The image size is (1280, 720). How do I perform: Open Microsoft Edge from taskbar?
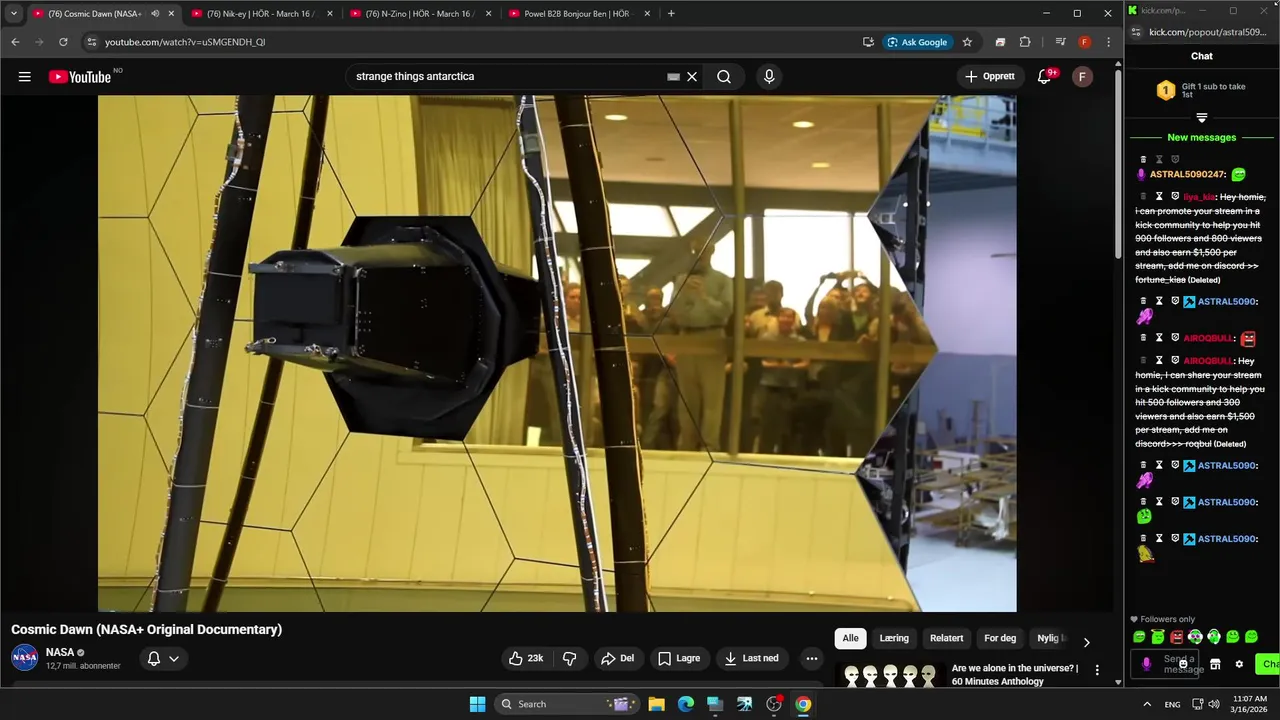click(686, 704)
